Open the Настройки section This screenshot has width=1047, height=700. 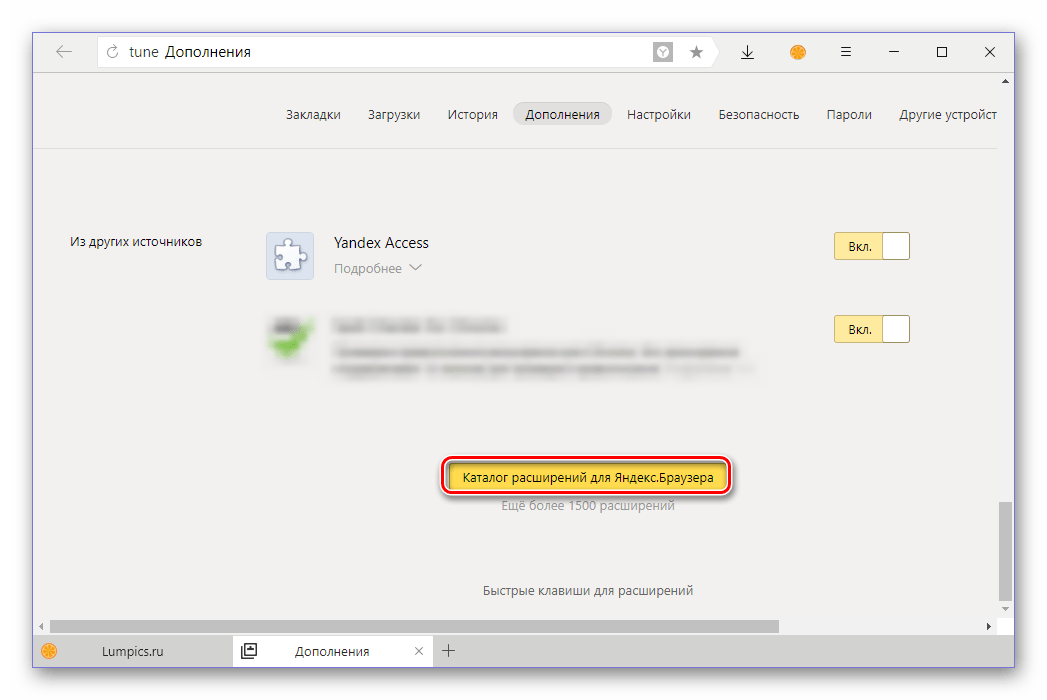[x=659, y=114]
